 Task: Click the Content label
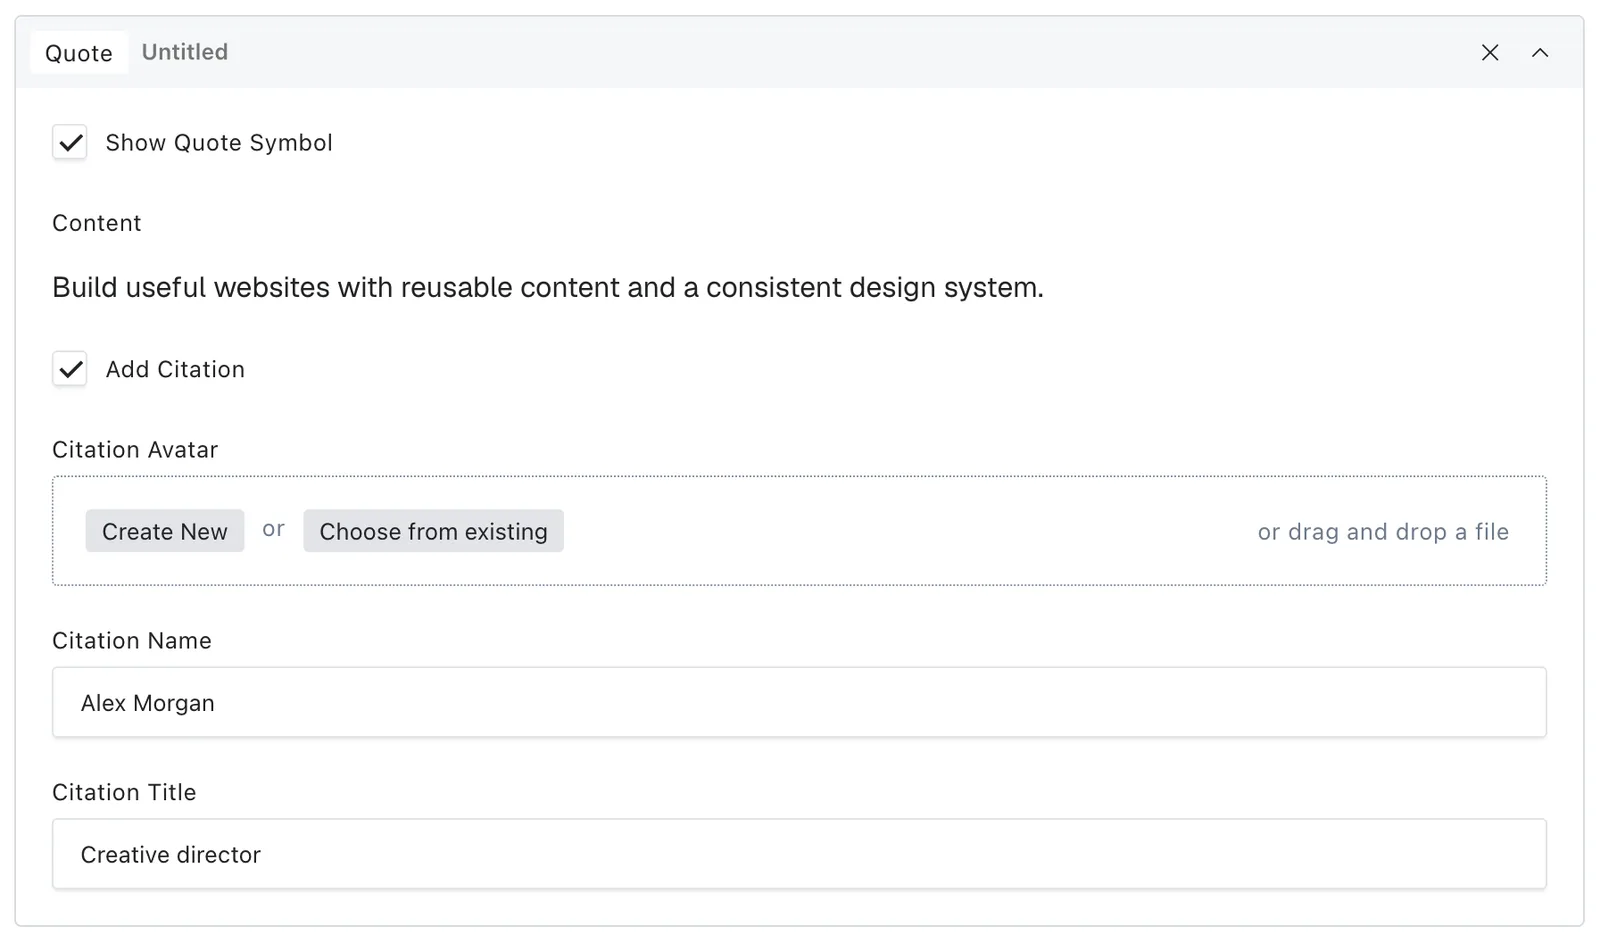tap(97, 223)
